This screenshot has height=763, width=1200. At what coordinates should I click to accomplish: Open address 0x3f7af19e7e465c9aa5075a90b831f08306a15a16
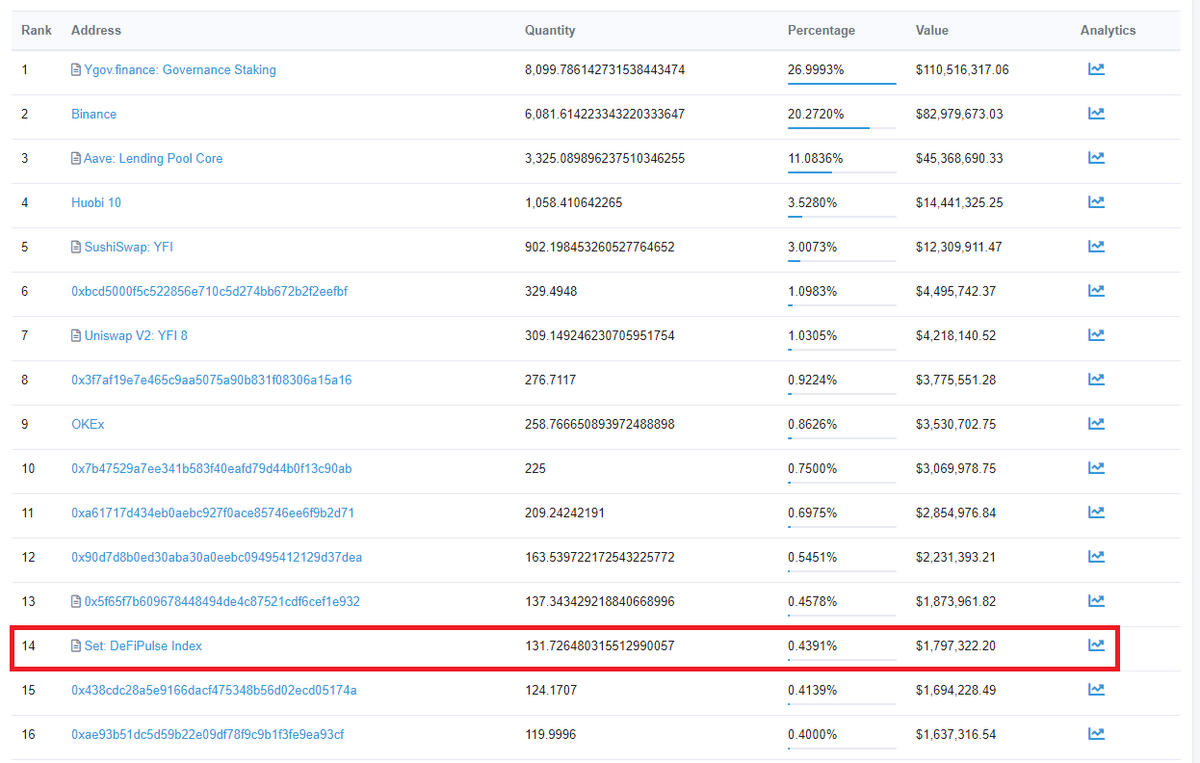[211, 380]
